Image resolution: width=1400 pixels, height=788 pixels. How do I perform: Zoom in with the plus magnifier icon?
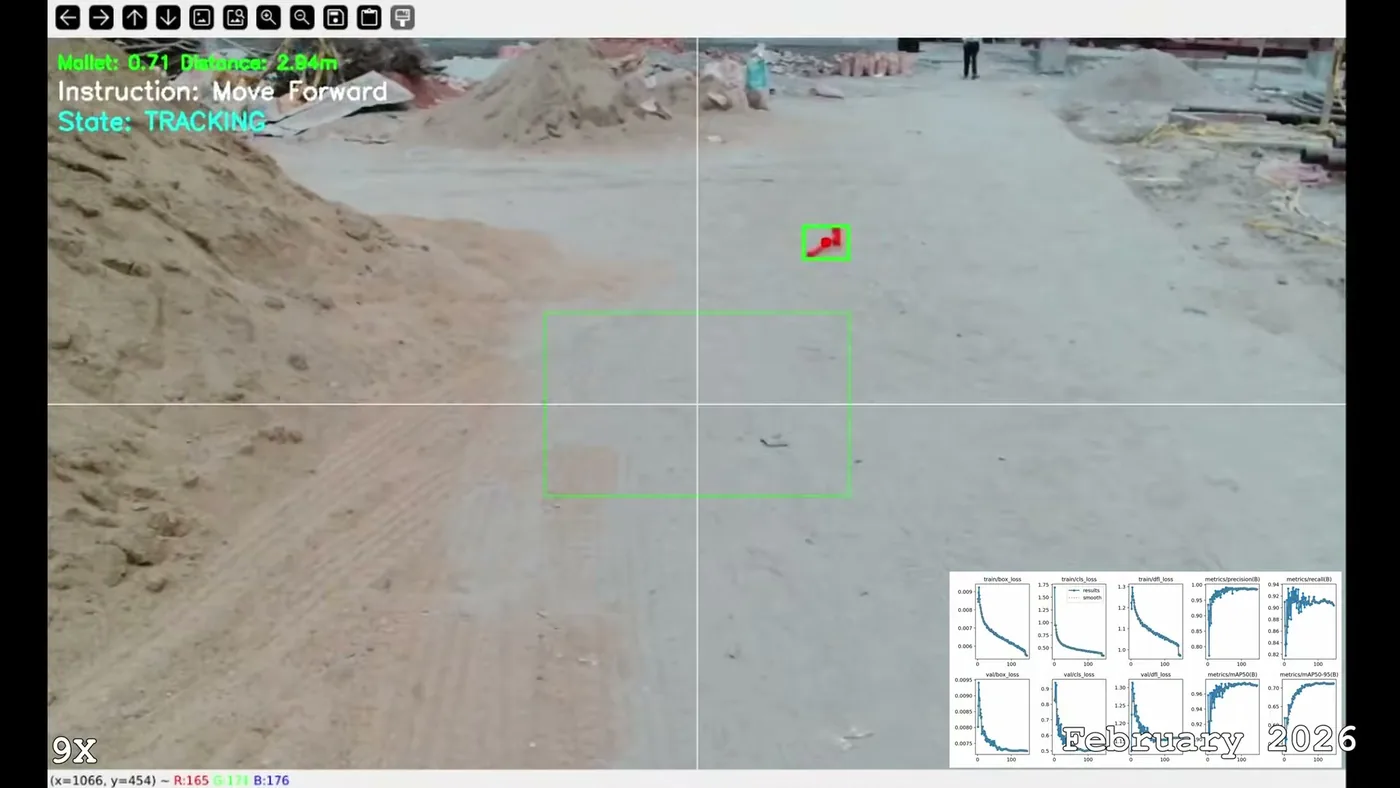[x=268, y=17]
